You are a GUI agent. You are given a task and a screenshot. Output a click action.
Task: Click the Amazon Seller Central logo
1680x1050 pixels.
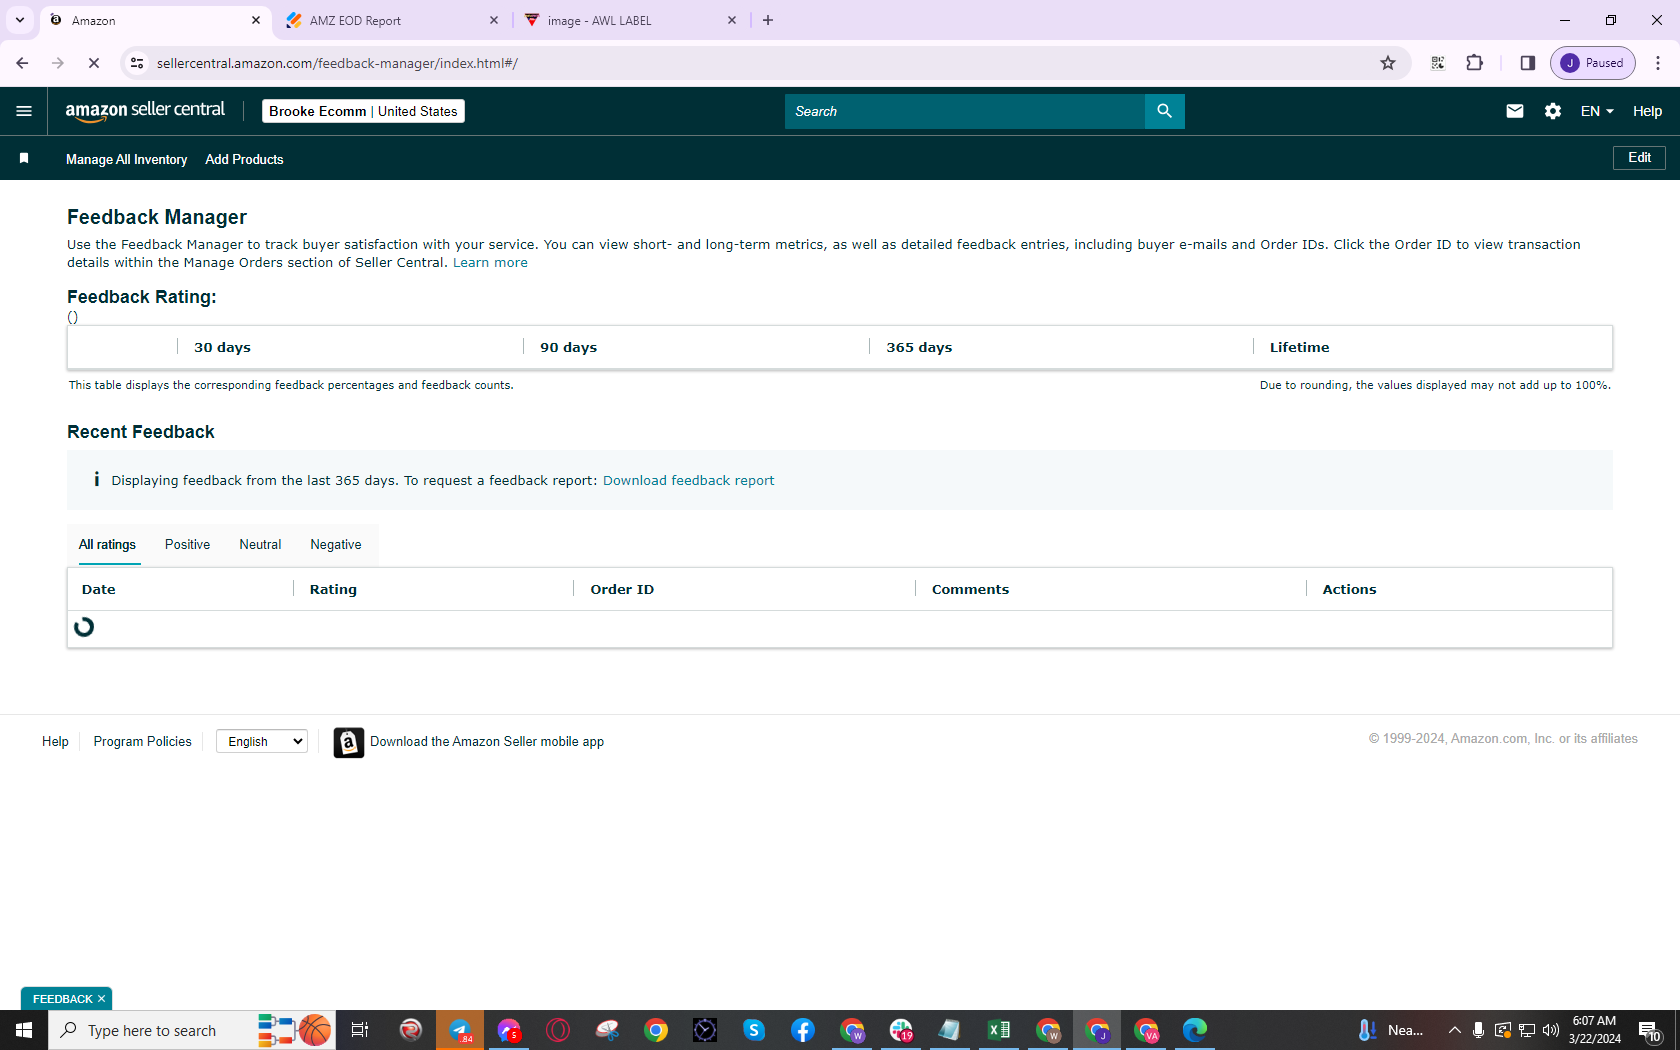coord(145,111)
